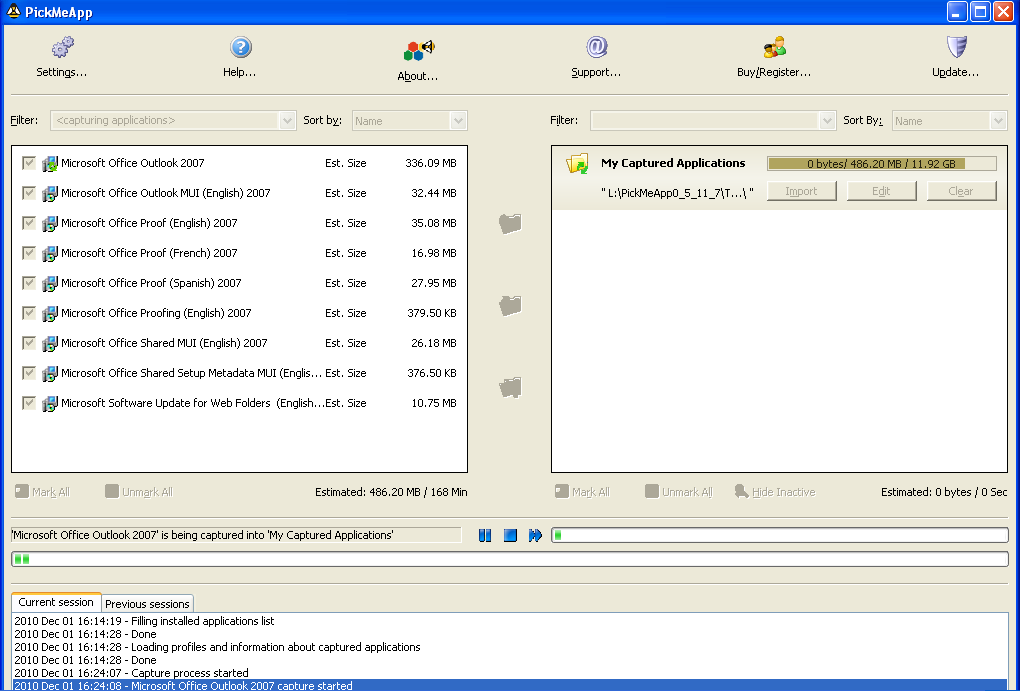This screenshot has height=691, width=1020.
Task: Switch to Previous sessions tab
Action: click(x=147, y=604)
